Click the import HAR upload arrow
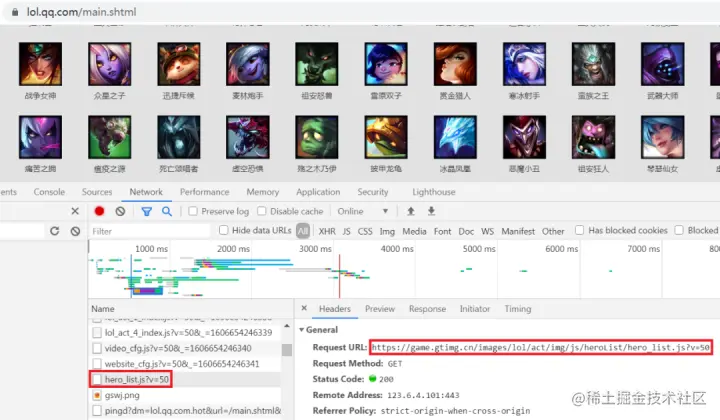This screenshot has height=420, width=720. (x=411, y=211)
